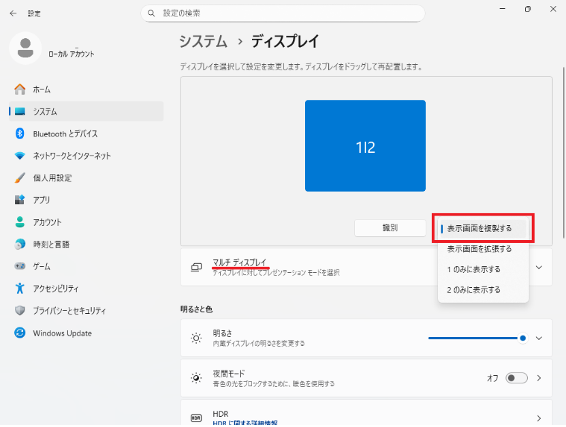This screenshot has height=427, width=566.
Task: Minimize the settings window
Action: (x=502, y=9)
